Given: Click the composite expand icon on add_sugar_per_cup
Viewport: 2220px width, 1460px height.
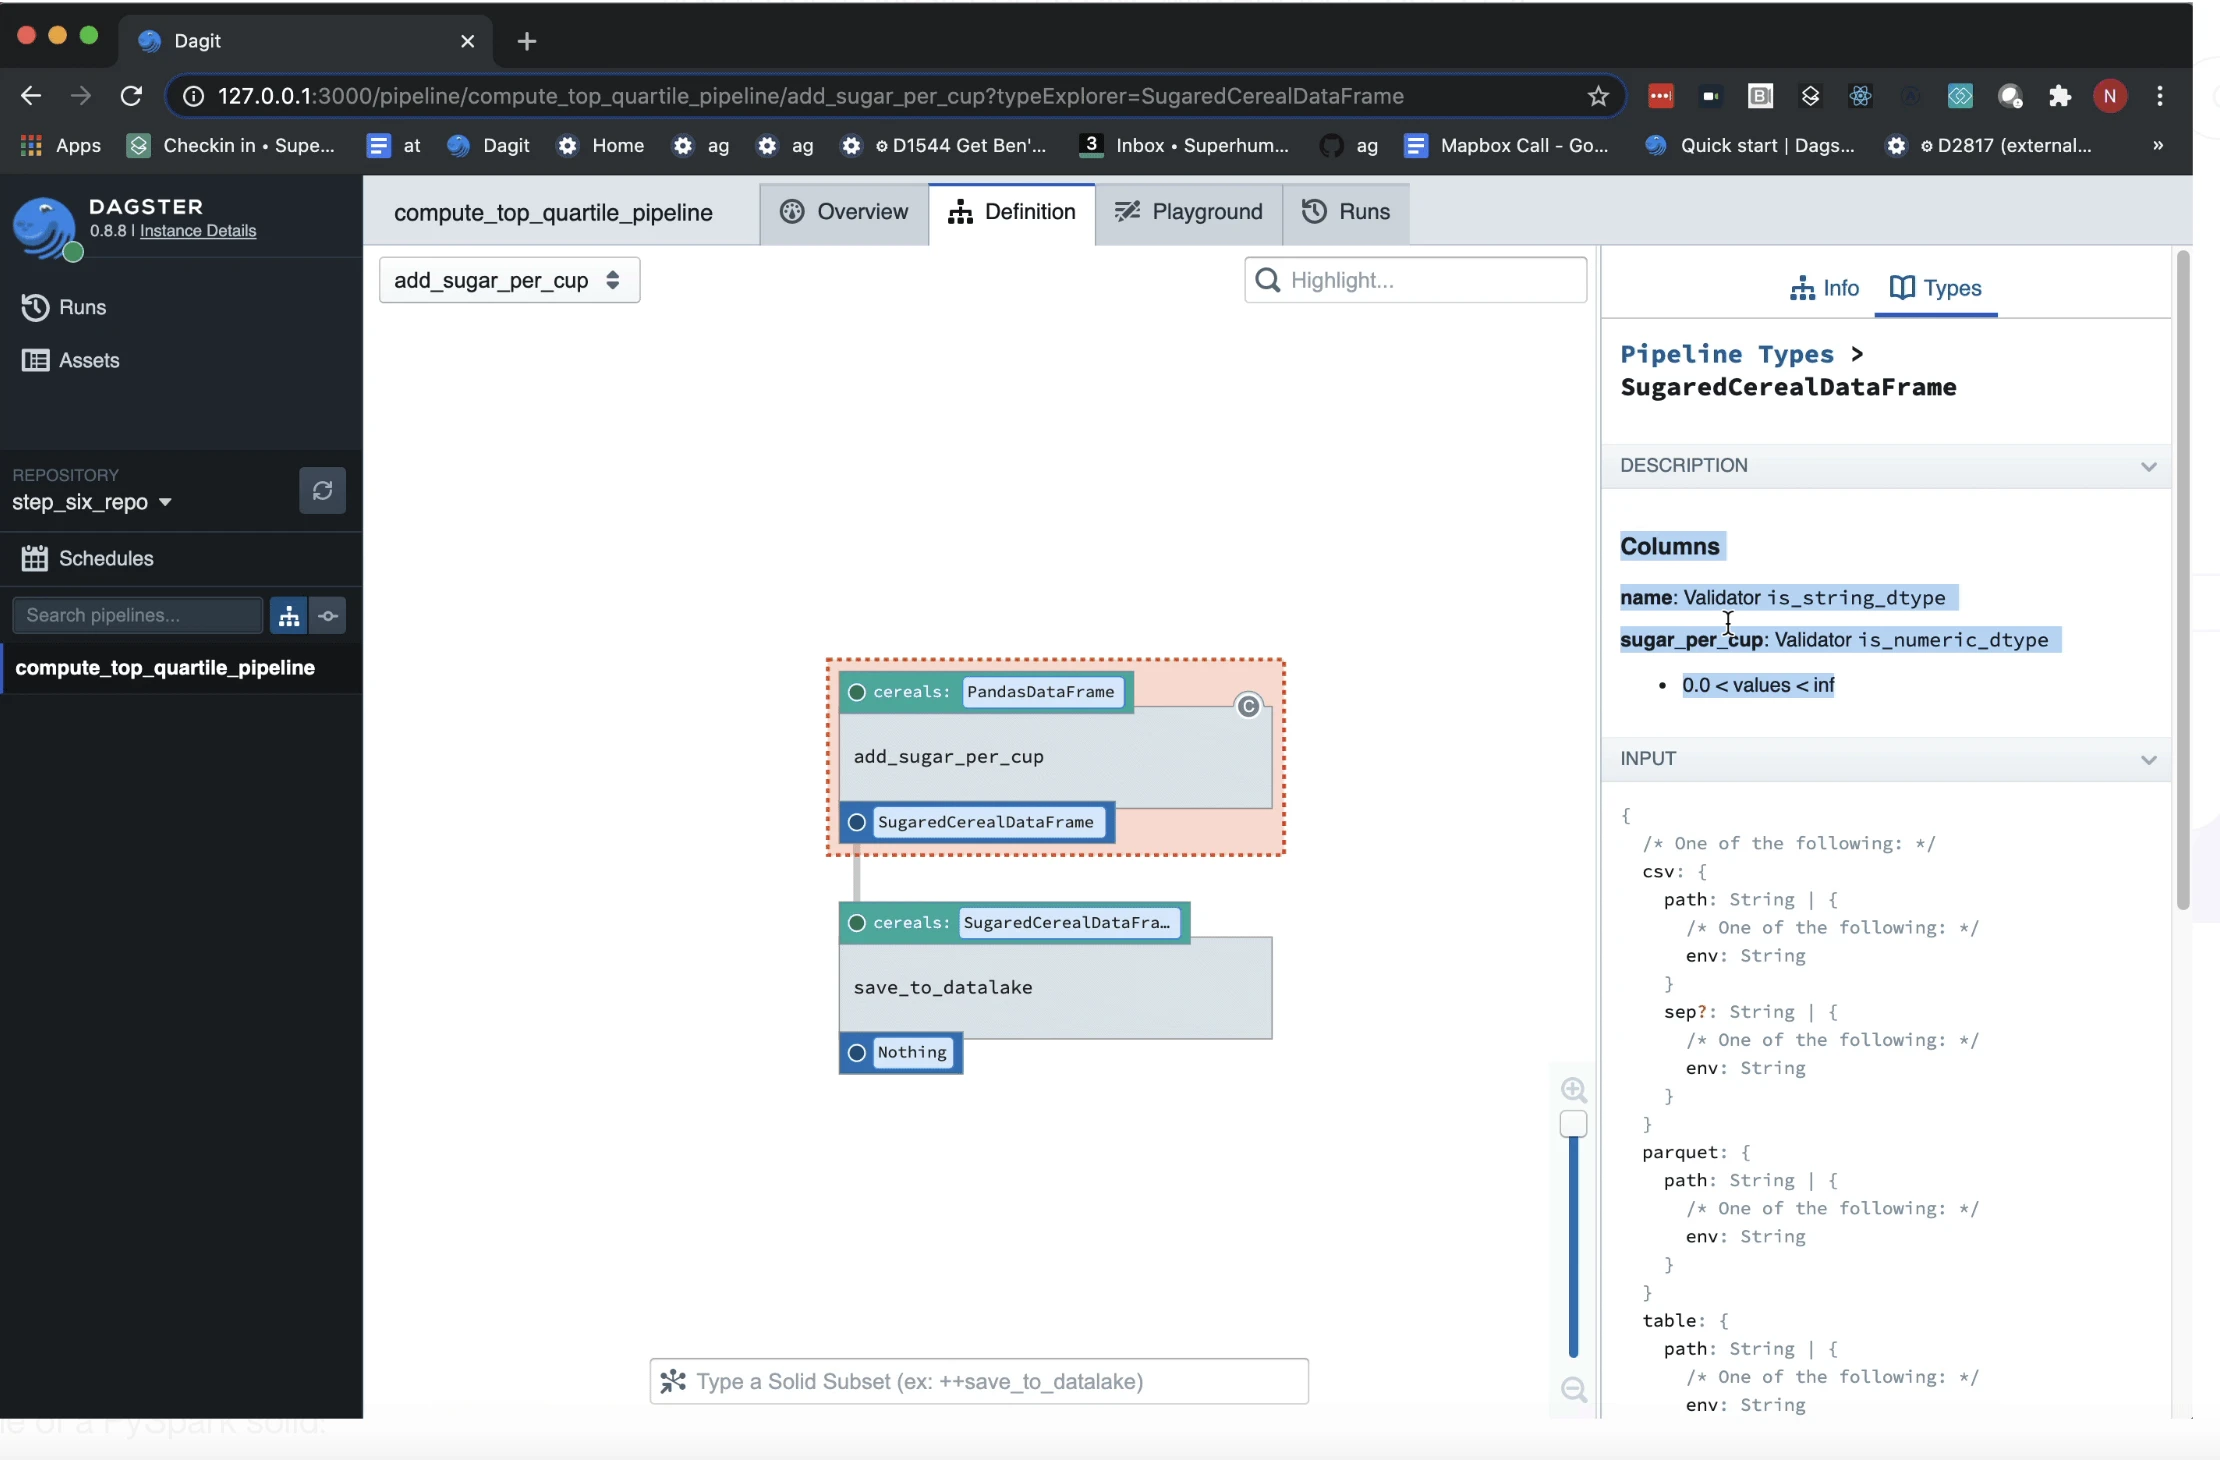Looking at the screenshot, I should click(x=1248, y=706).
